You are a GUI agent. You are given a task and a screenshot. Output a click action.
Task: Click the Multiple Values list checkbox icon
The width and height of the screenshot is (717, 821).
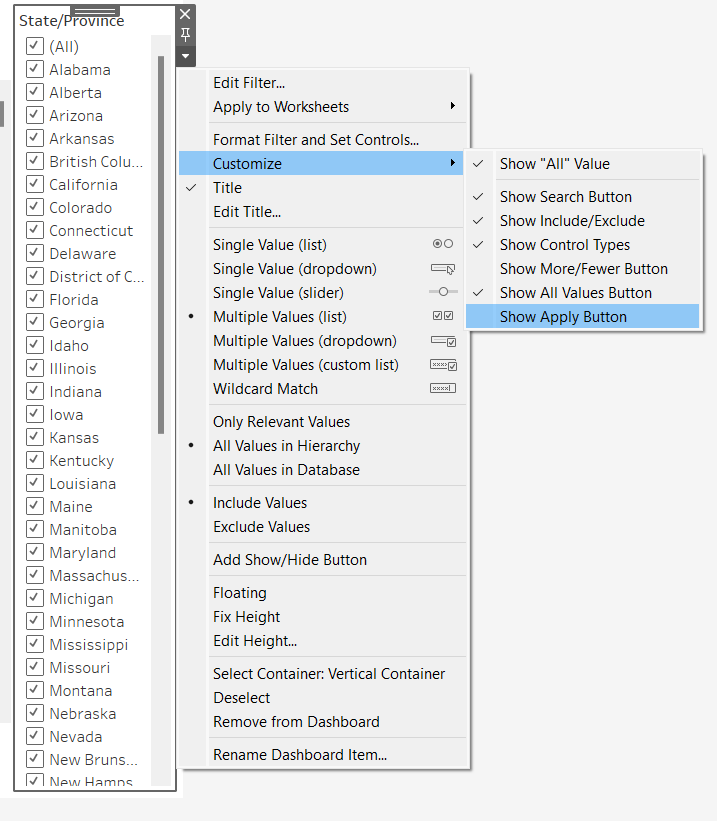point(442,317)
